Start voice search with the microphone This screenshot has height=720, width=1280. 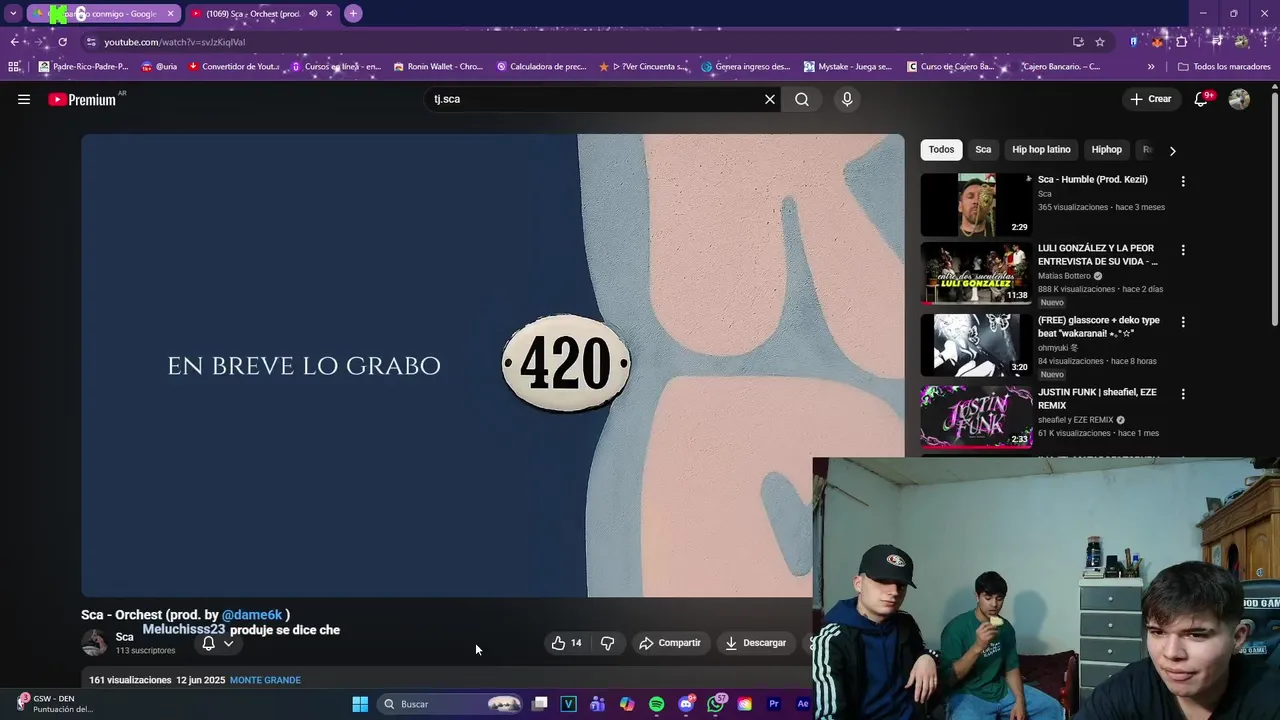coord(847,99)
